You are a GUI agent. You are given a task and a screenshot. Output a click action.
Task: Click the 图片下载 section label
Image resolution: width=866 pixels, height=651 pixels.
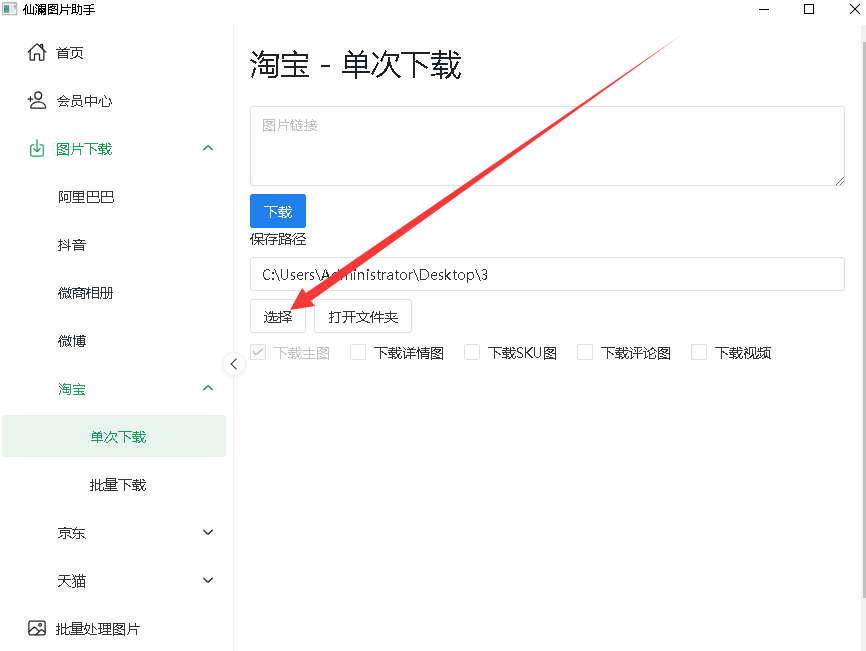click(x=84, y=149)
